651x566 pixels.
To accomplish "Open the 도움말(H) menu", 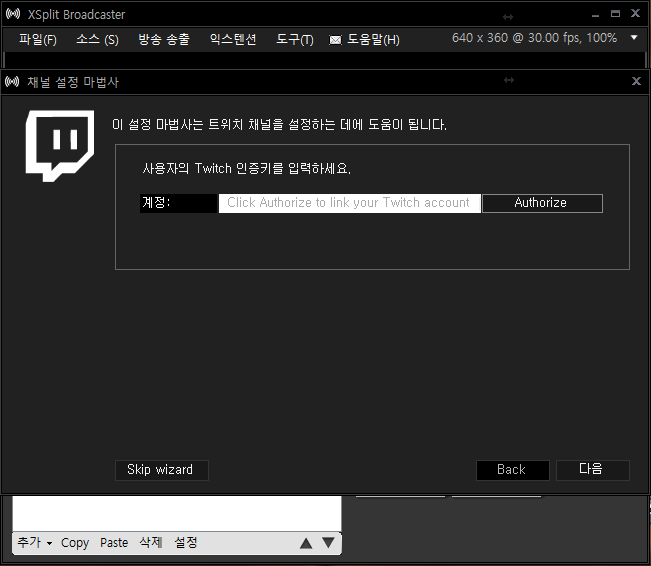I will tap(373, 40).
